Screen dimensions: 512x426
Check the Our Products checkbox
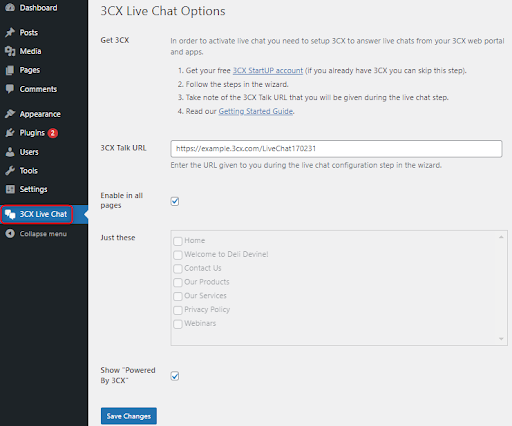tap(178, 282)
